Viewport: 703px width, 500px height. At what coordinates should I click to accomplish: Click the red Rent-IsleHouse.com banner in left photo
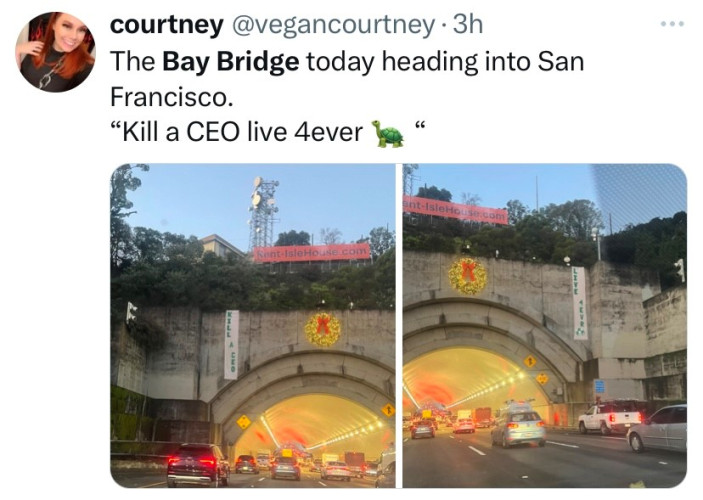tap(312, 253)
